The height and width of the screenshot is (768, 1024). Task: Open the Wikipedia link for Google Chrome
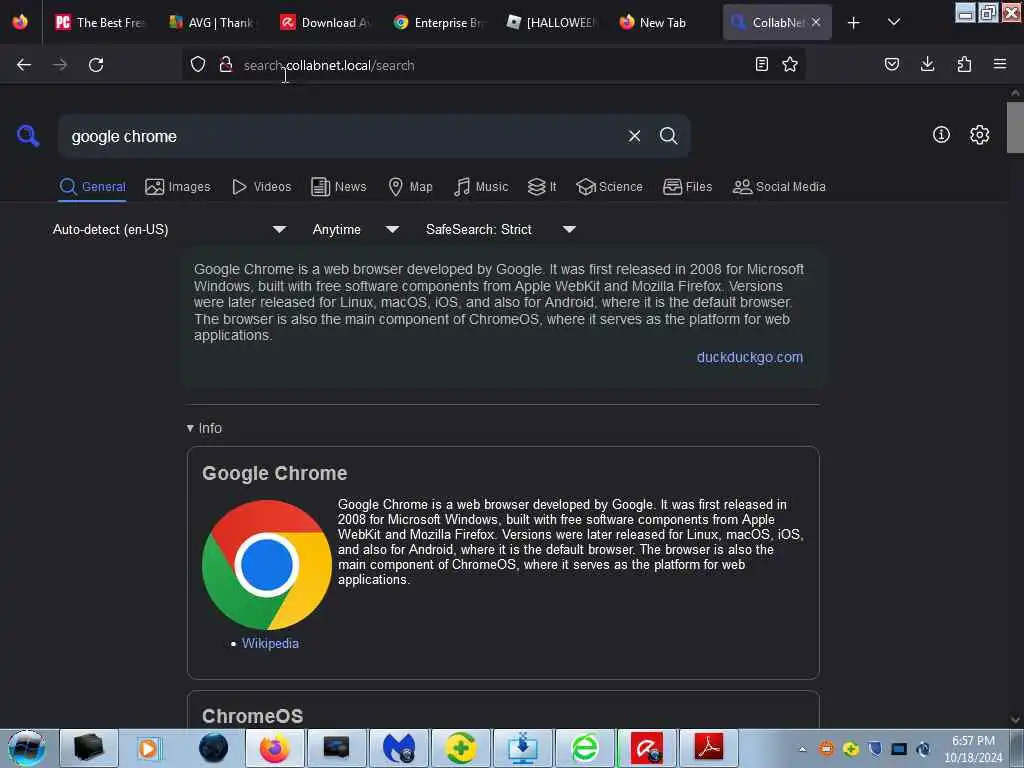[270, 643]
